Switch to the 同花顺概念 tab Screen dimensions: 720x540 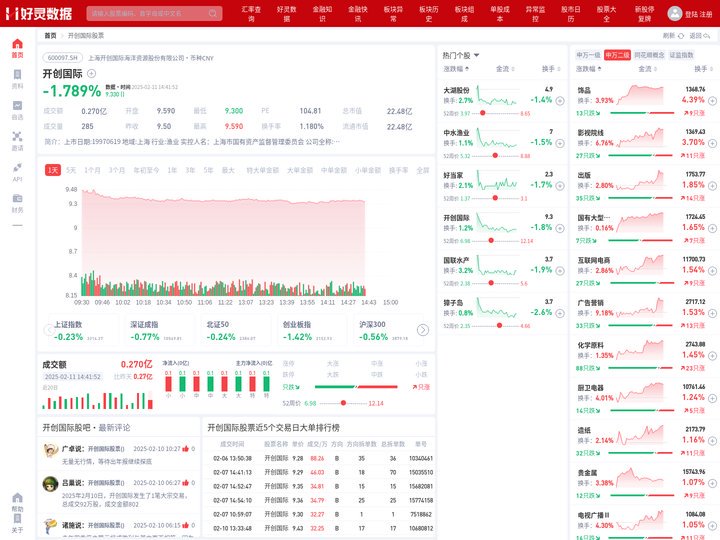click(x=649, y=55)
